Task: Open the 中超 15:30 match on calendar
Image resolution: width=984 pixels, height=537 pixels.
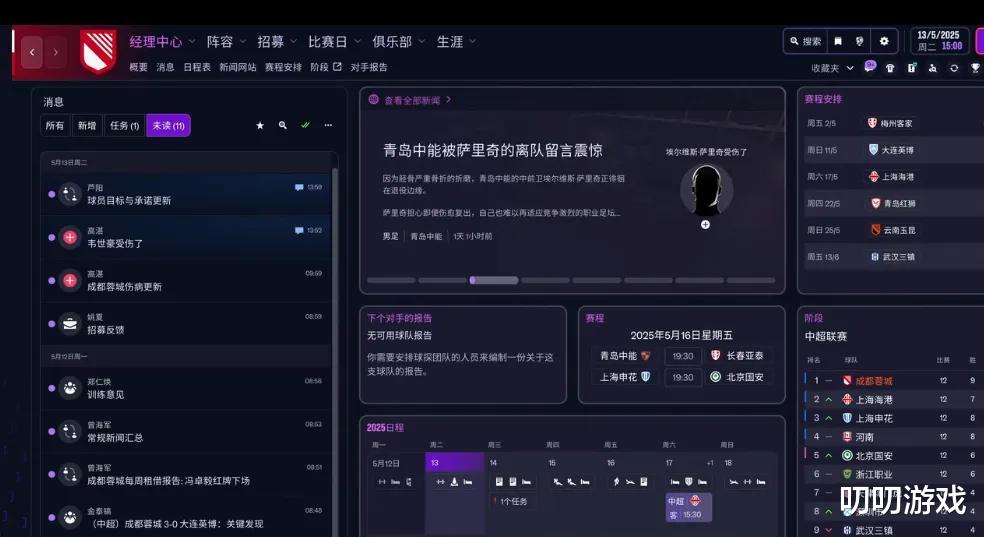Action: coord(688,508)
